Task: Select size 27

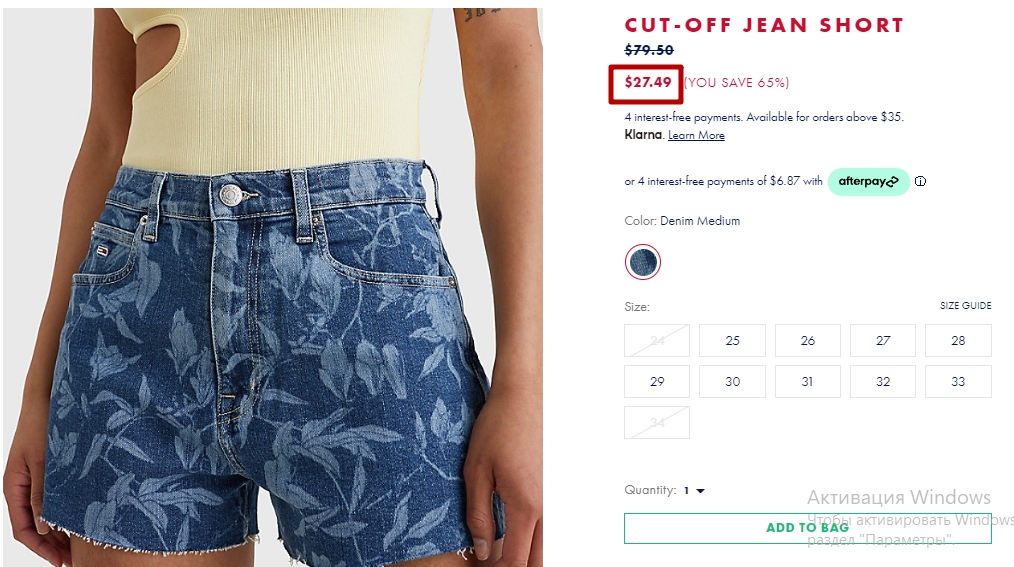Action: click(x=883, y=341)
